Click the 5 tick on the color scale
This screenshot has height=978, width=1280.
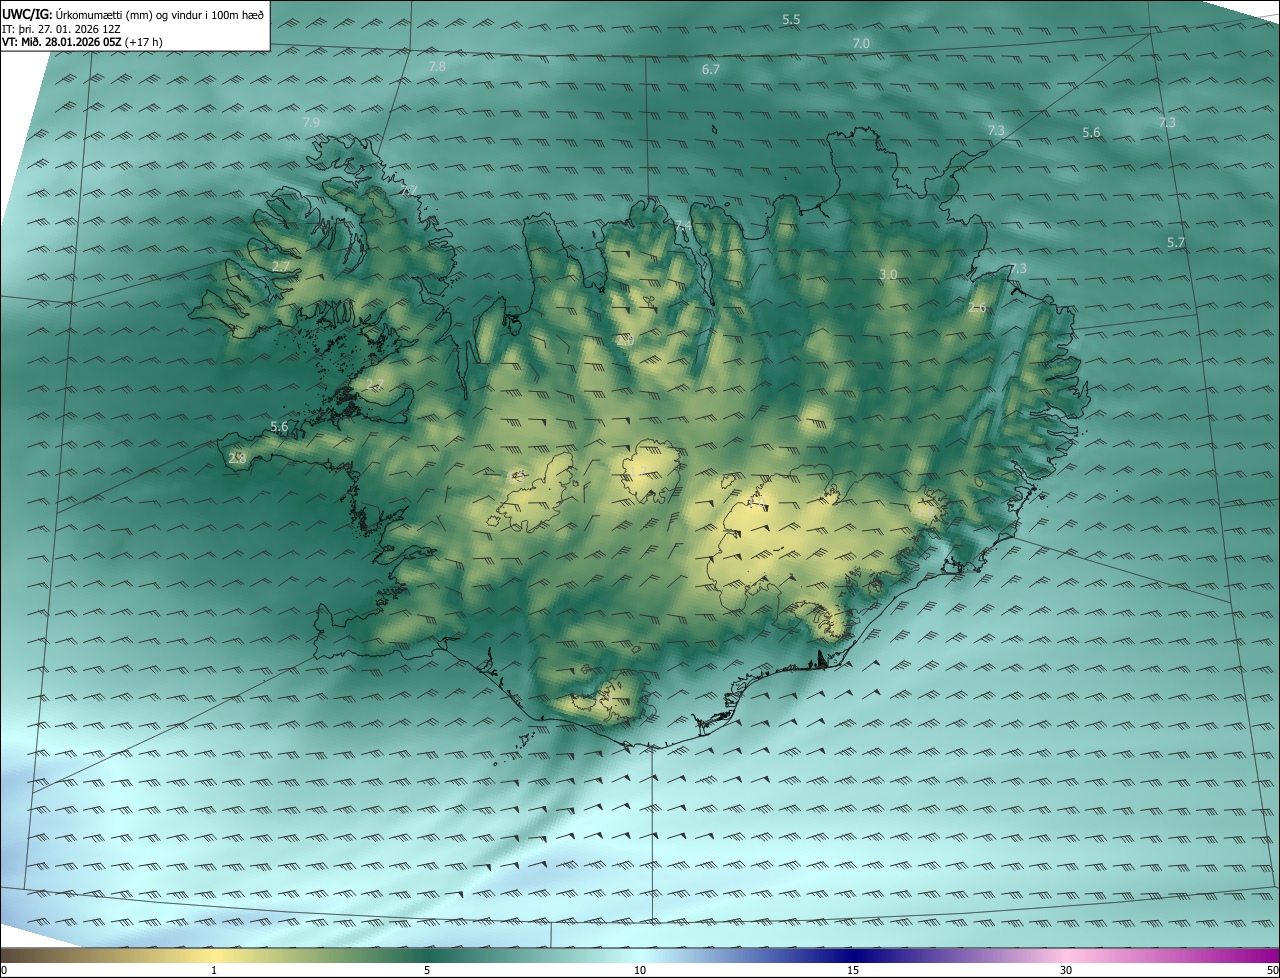427,971
